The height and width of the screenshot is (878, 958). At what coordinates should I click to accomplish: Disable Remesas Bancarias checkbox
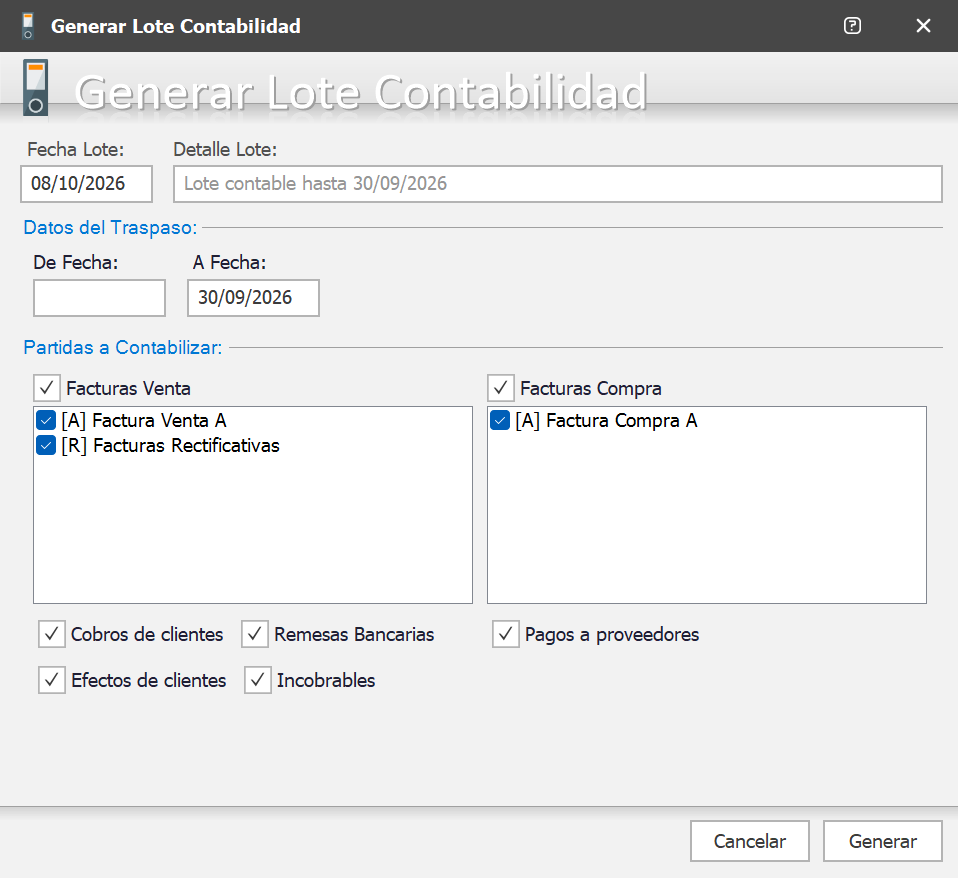point(255,634)
